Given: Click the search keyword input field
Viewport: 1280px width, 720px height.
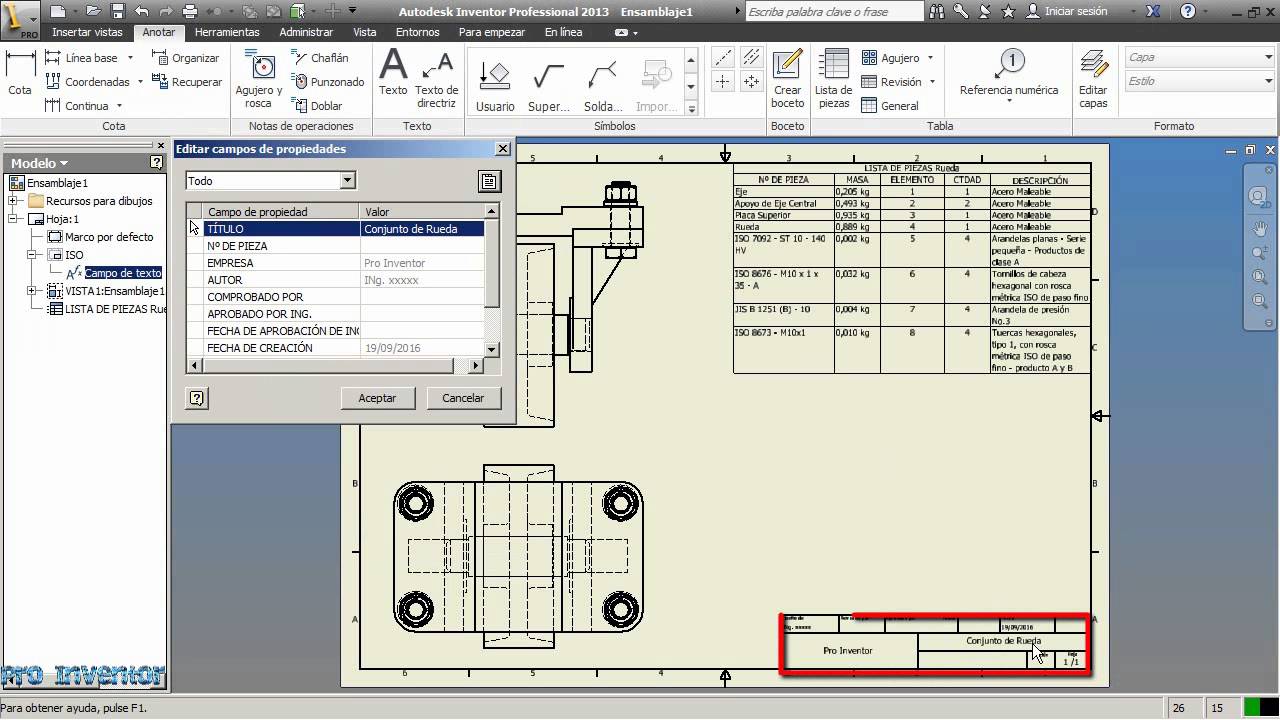Looking at the screenshot, I should [834, 12].
